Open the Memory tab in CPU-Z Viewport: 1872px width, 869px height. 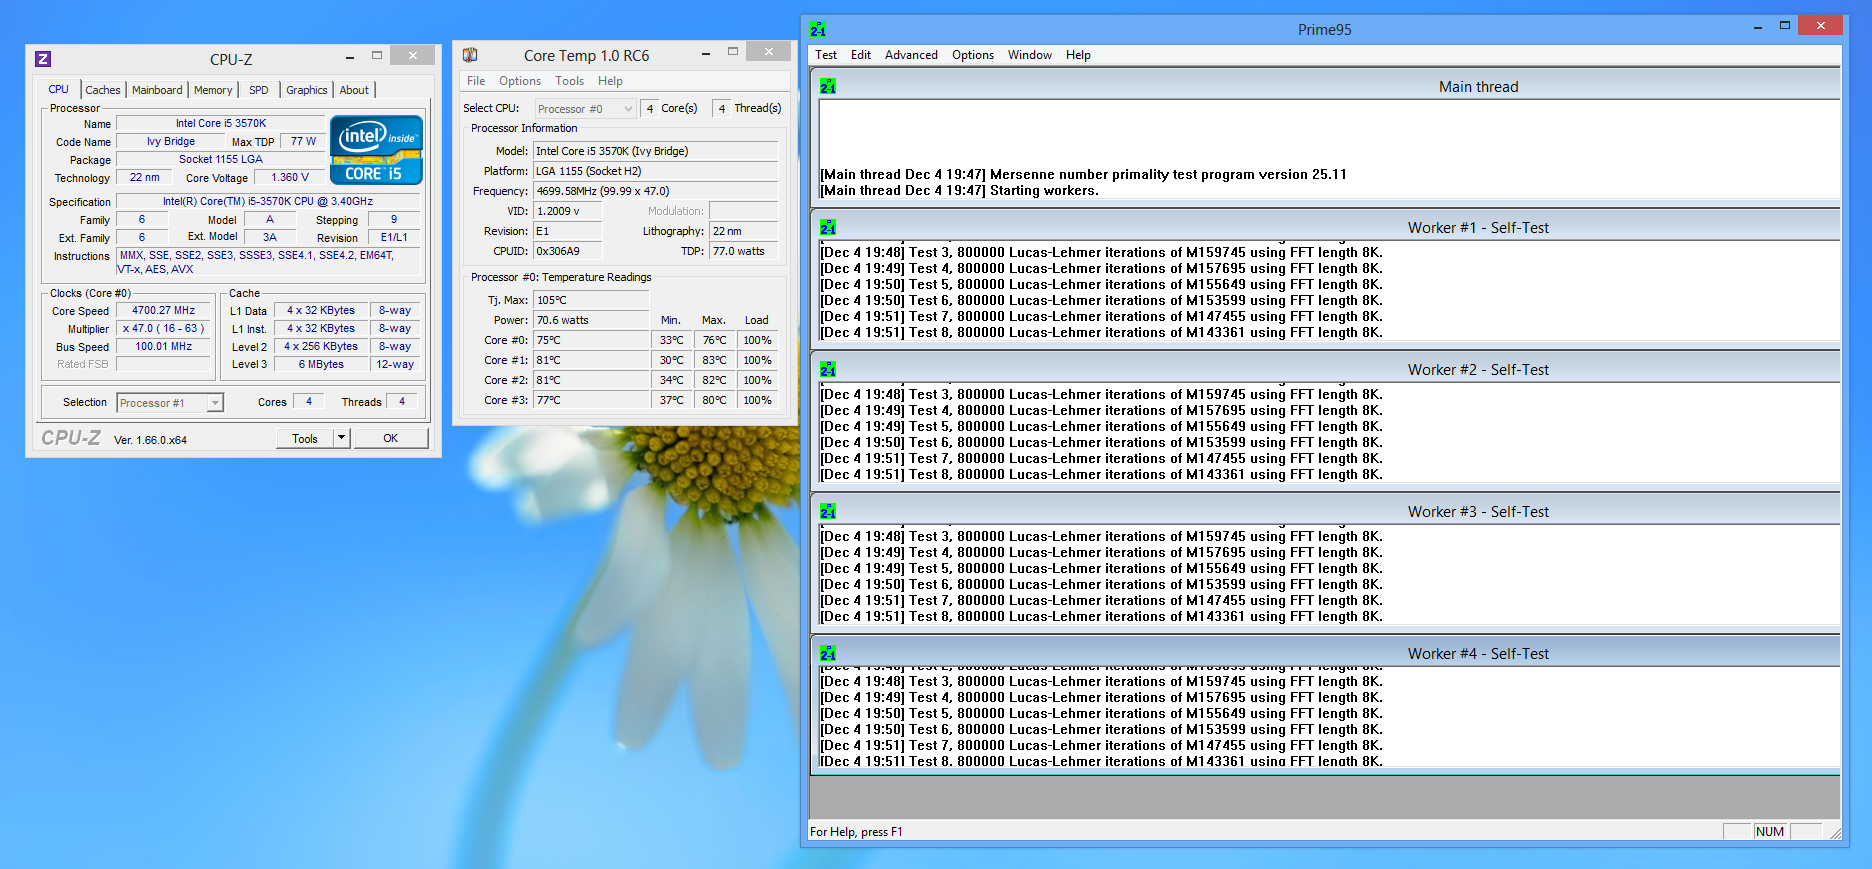[213, 90]
